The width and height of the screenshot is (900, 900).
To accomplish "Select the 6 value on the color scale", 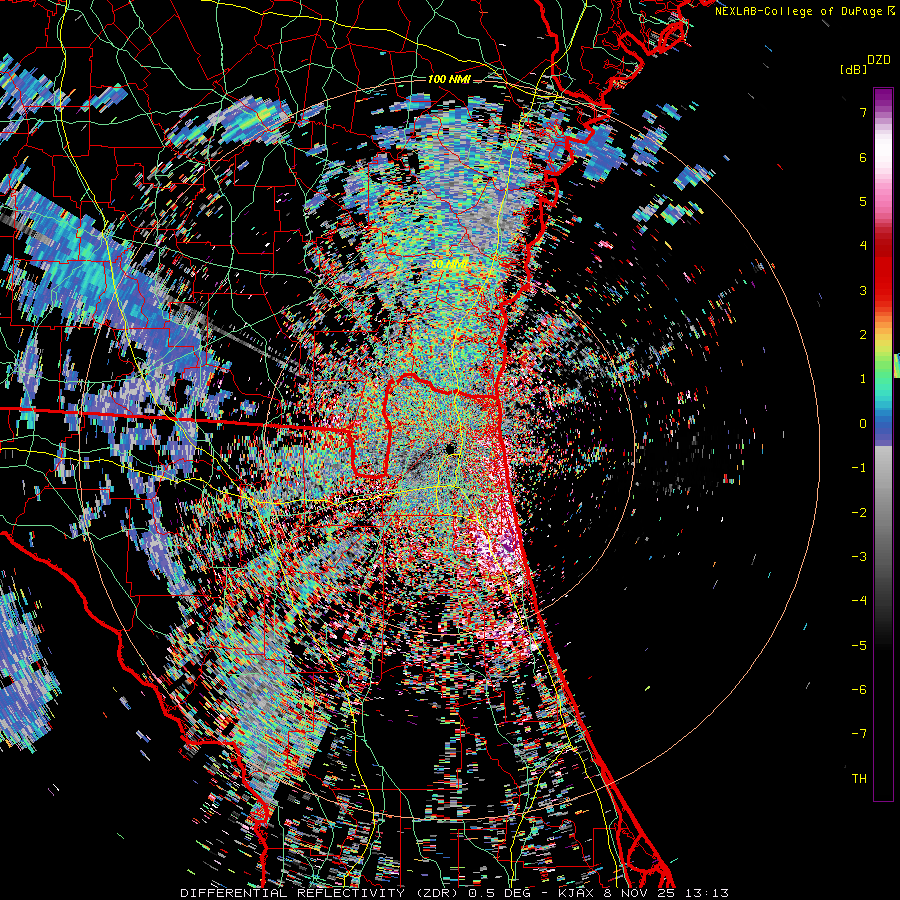I will [x=863, y=157].
